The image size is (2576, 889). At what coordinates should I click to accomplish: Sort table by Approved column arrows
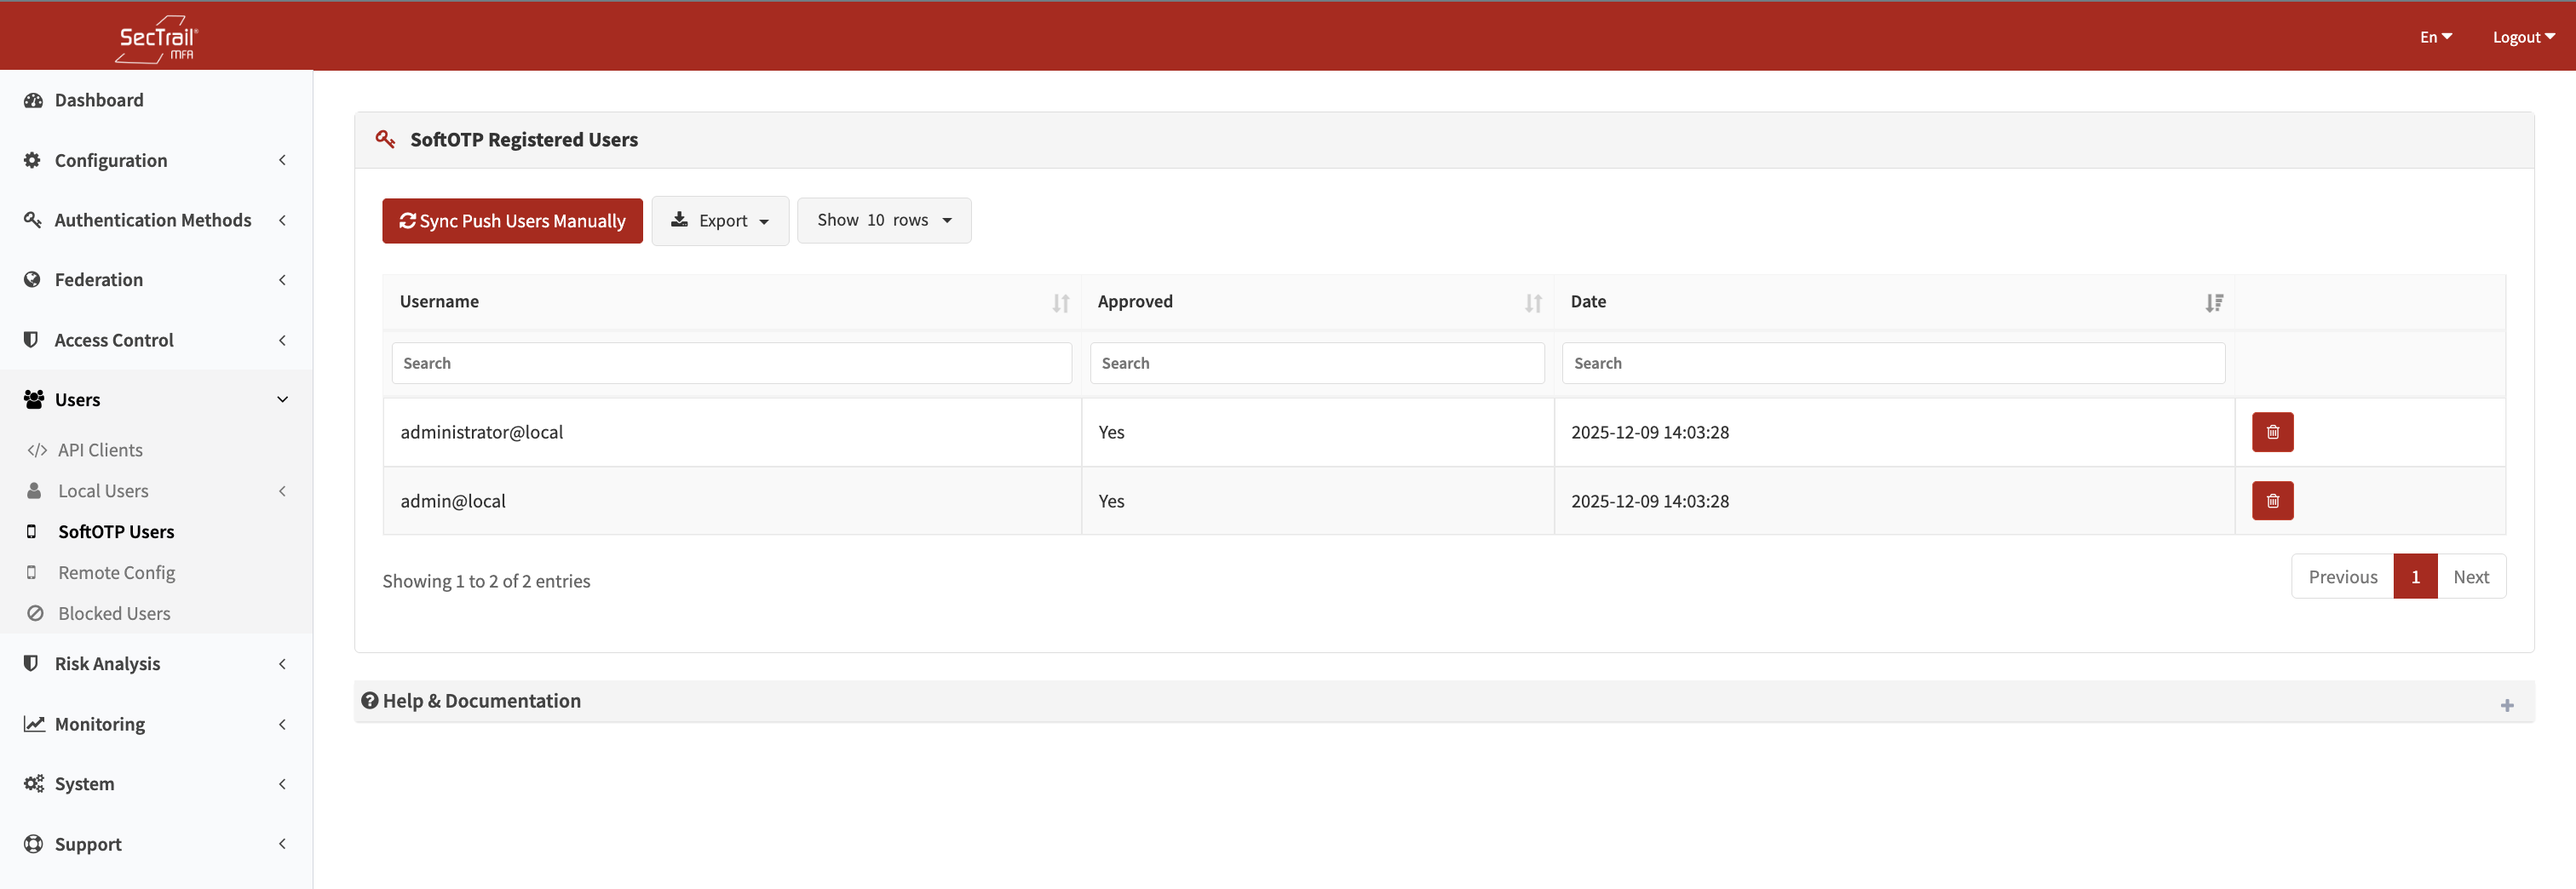1532,303
